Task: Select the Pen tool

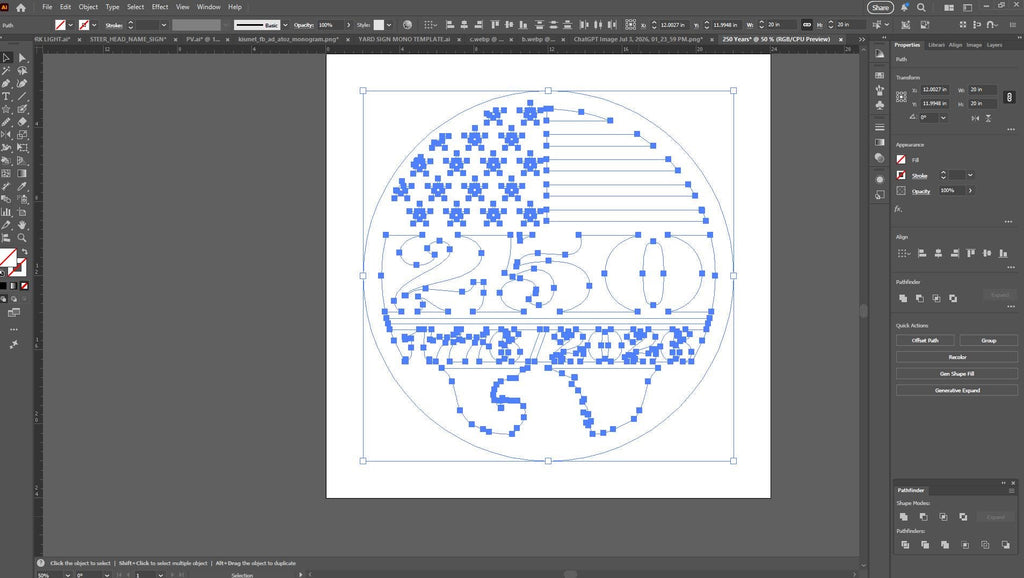Action: point(7,84)
